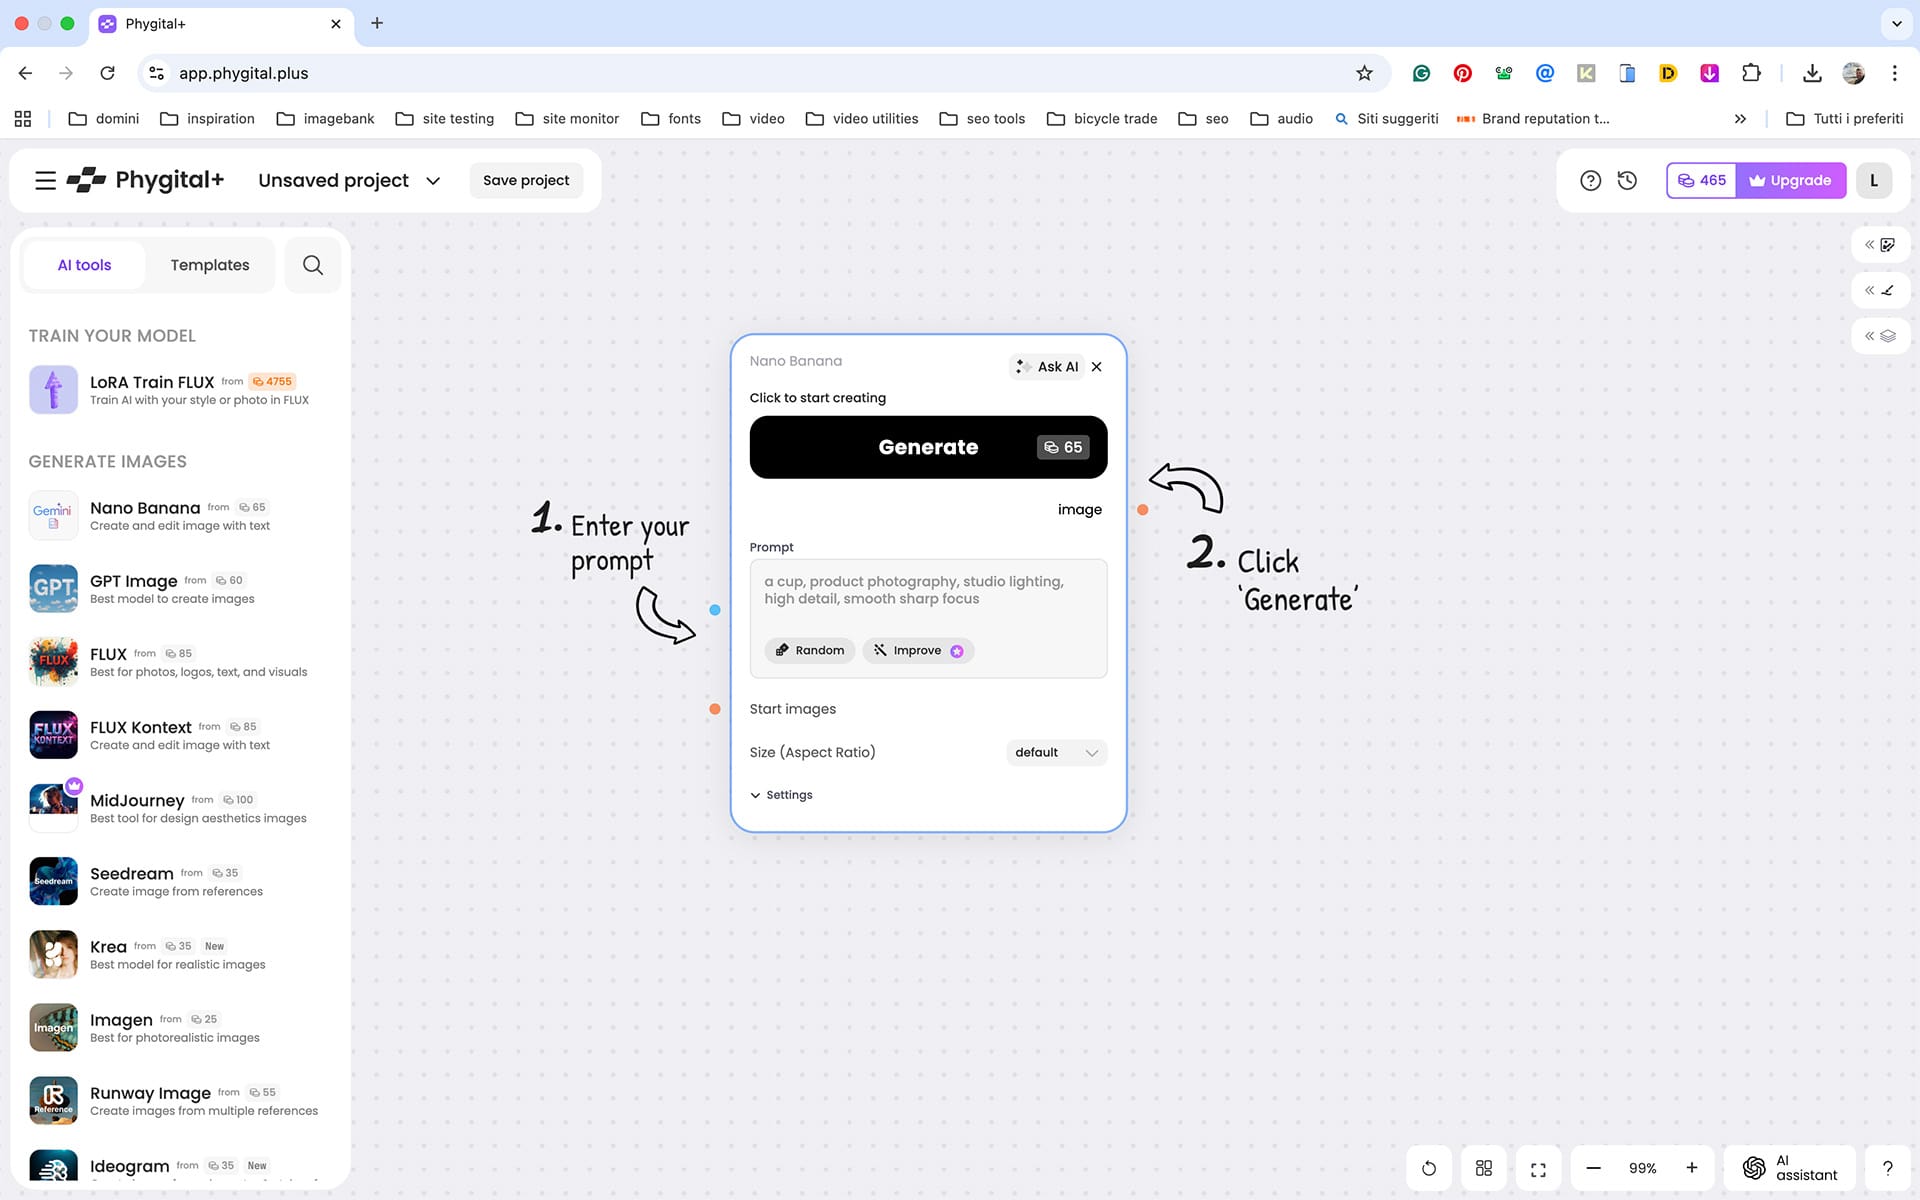Click the Save project button
The height and width of the screenshot is (1200, 1920).
525,180
